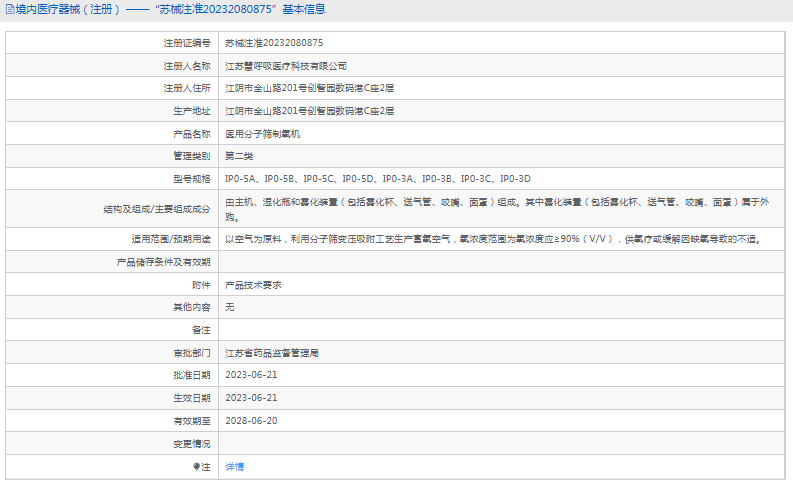
Task: Click the 管理类别 label
Action: tap(192, 156)
